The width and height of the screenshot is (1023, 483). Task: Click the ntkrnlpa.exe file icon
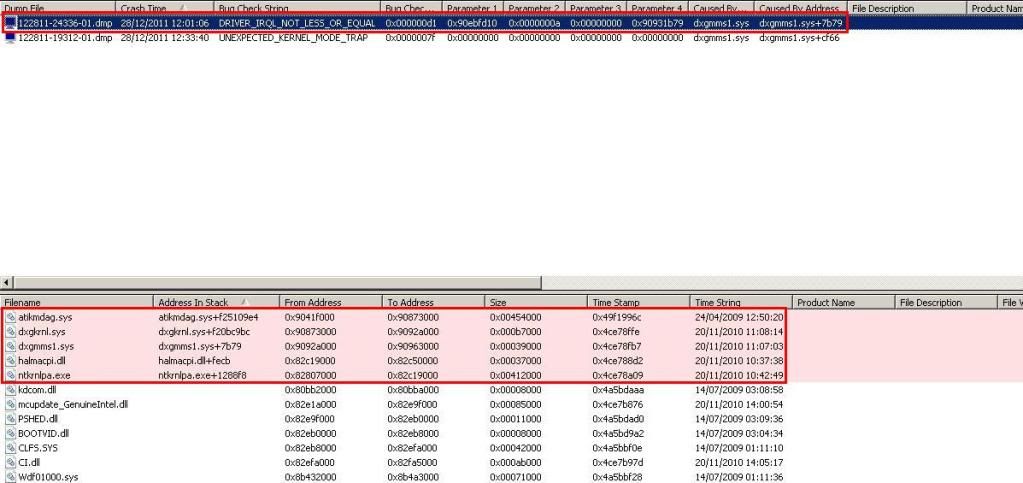click(x=10, y=375)
